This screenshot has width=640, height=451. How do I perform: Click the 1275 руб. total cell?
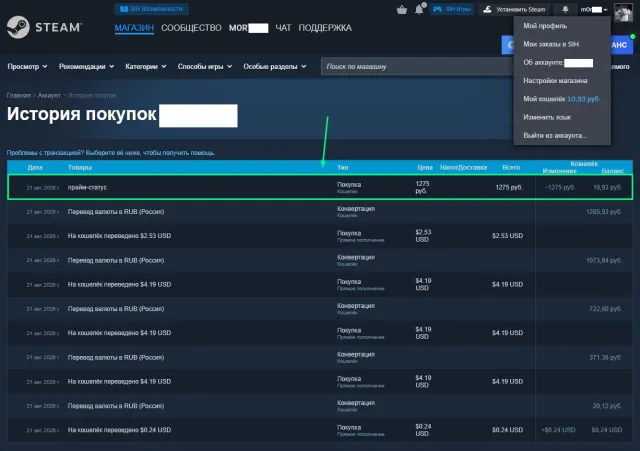[x=509, y=187]
